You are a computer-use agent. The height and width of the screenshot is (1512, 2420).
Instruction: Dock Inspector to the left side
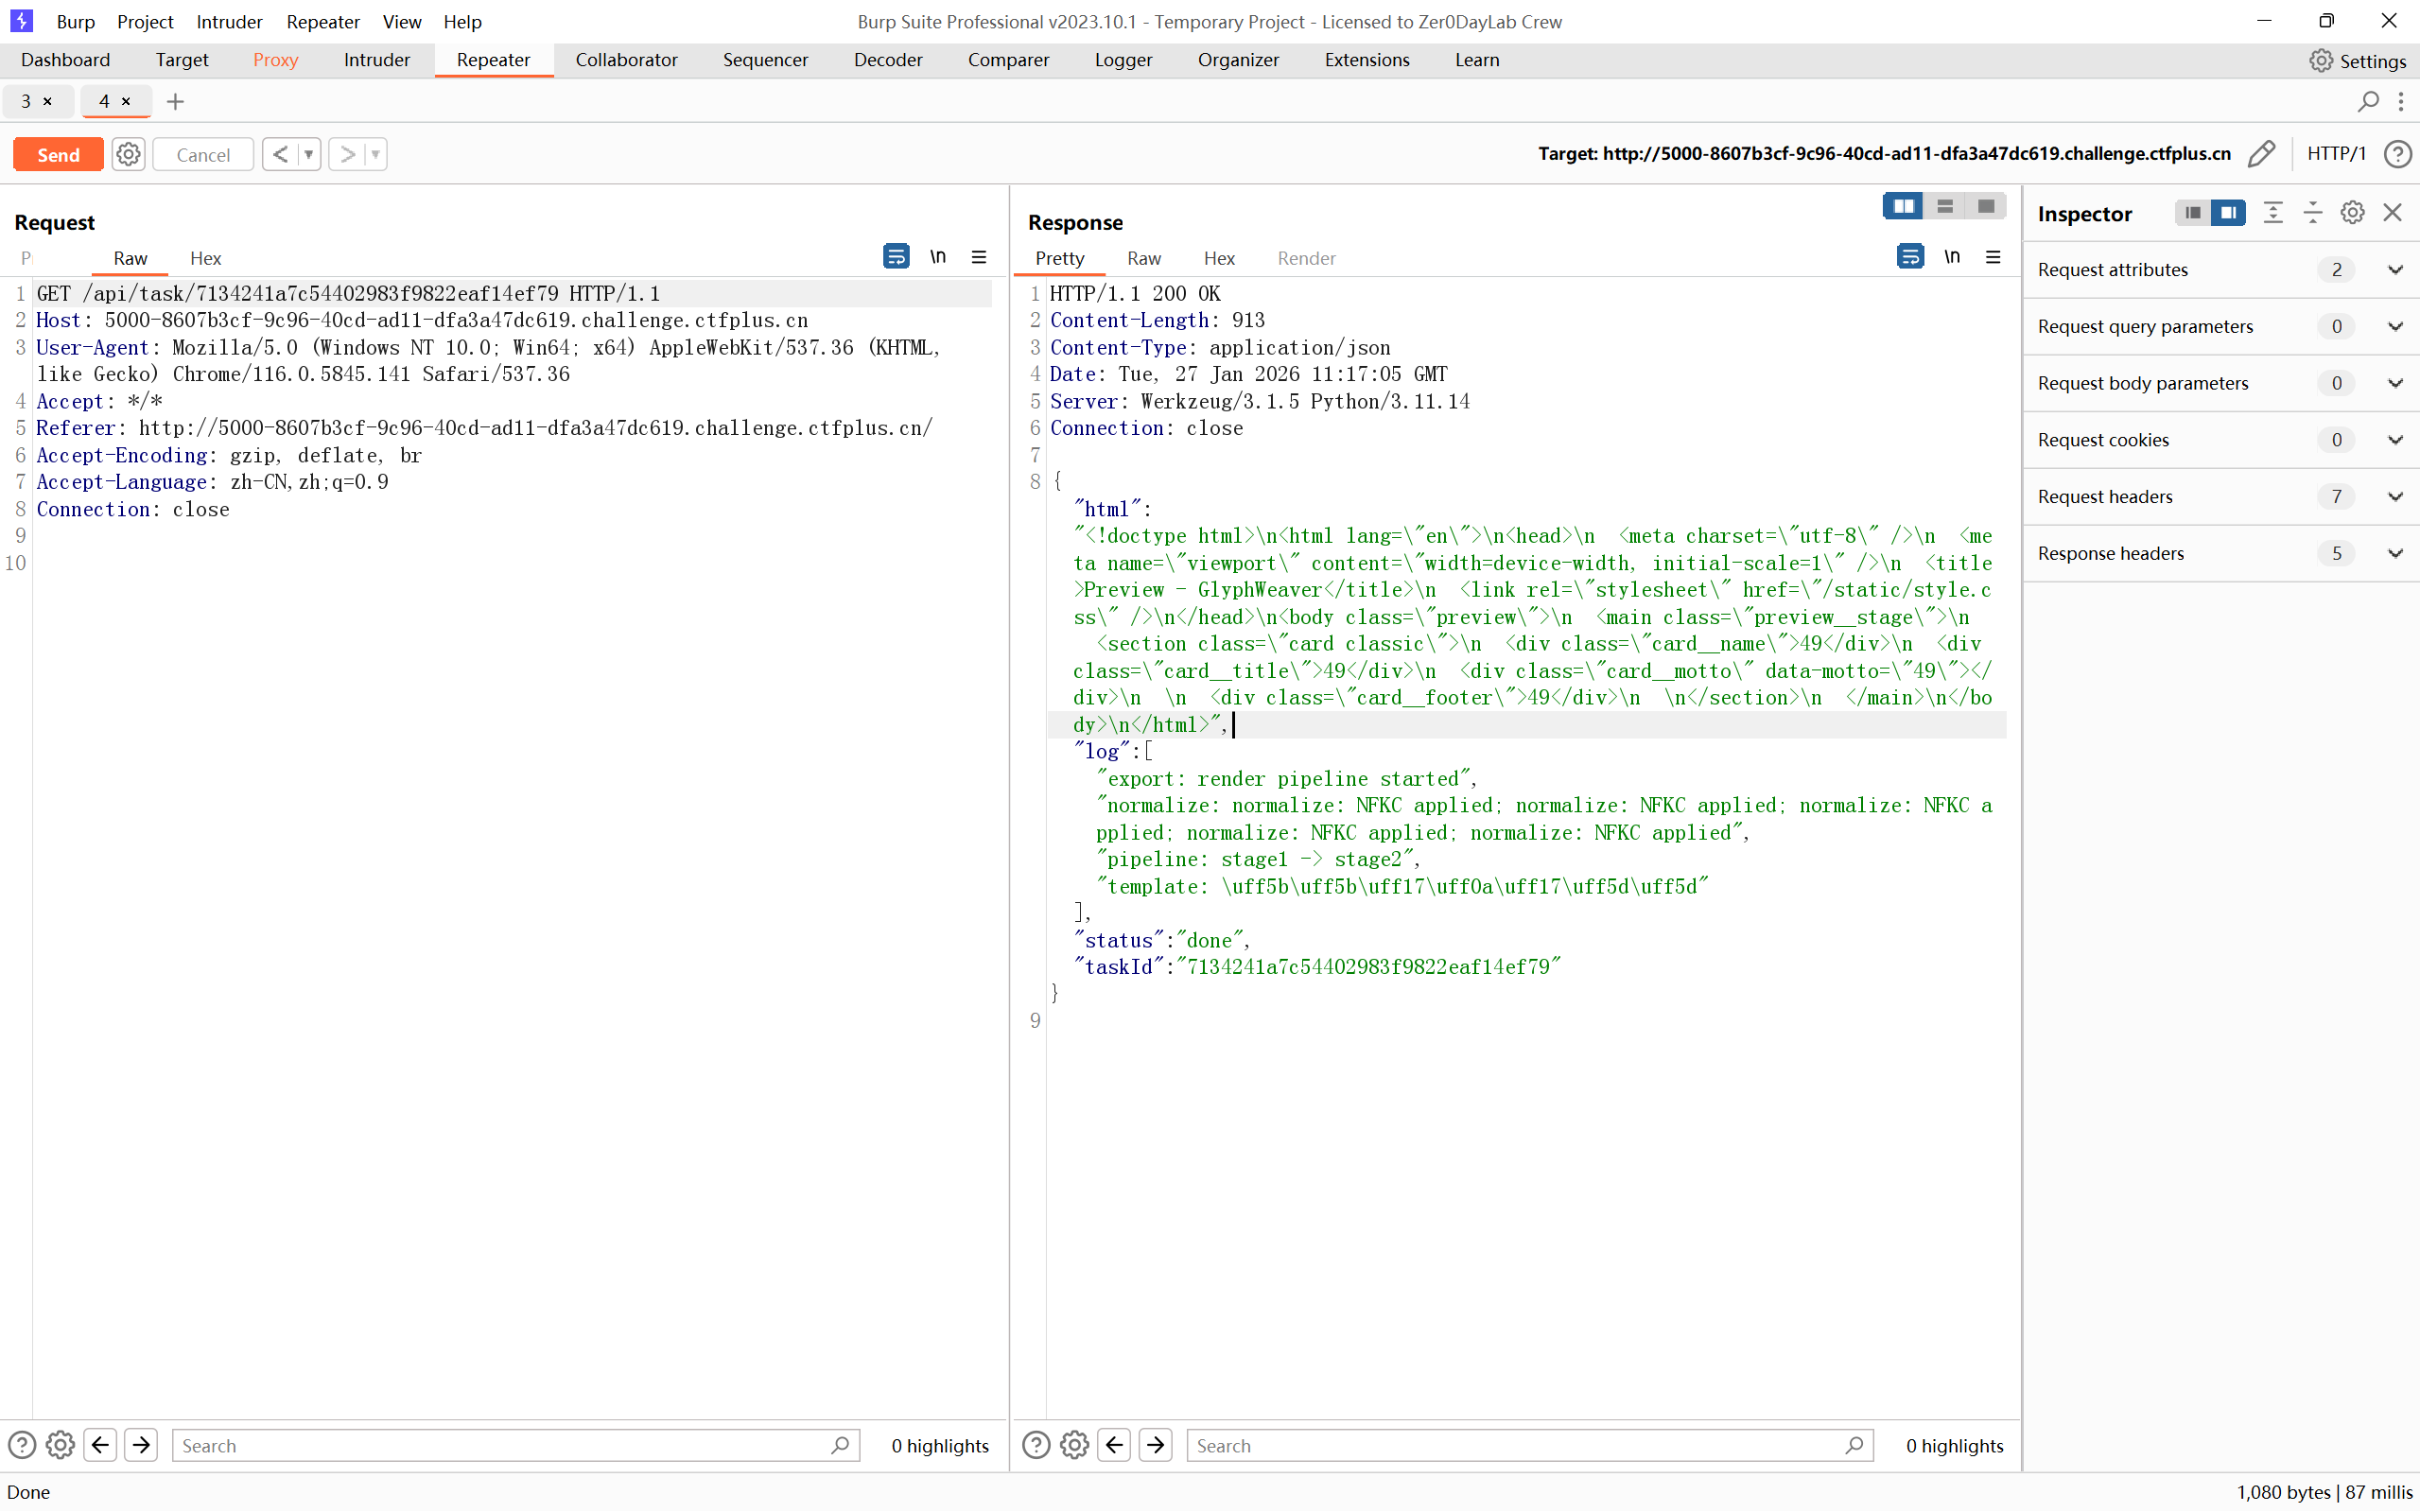2193,213
